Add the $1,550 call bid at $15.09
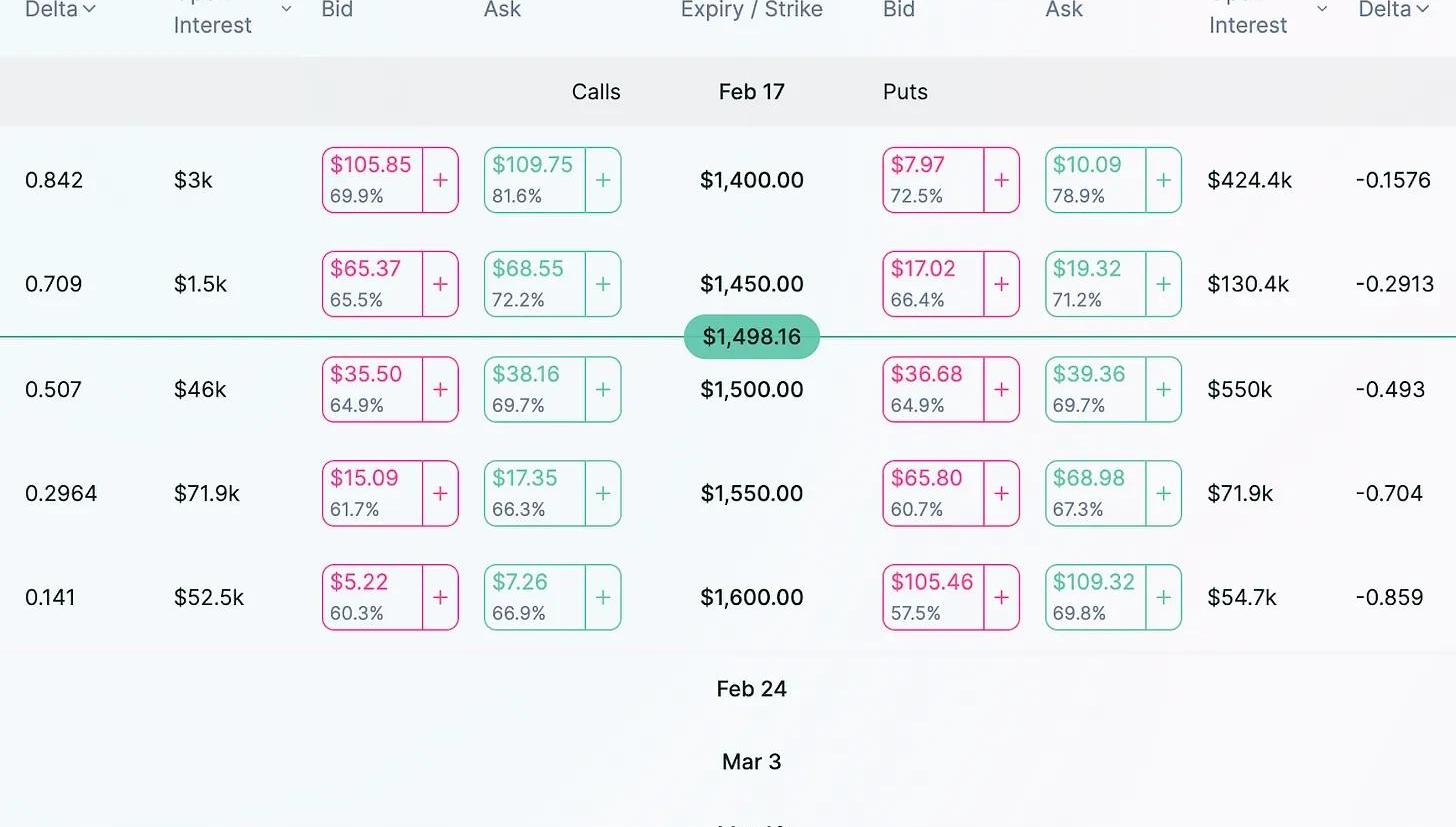 (x=440, y=493)
